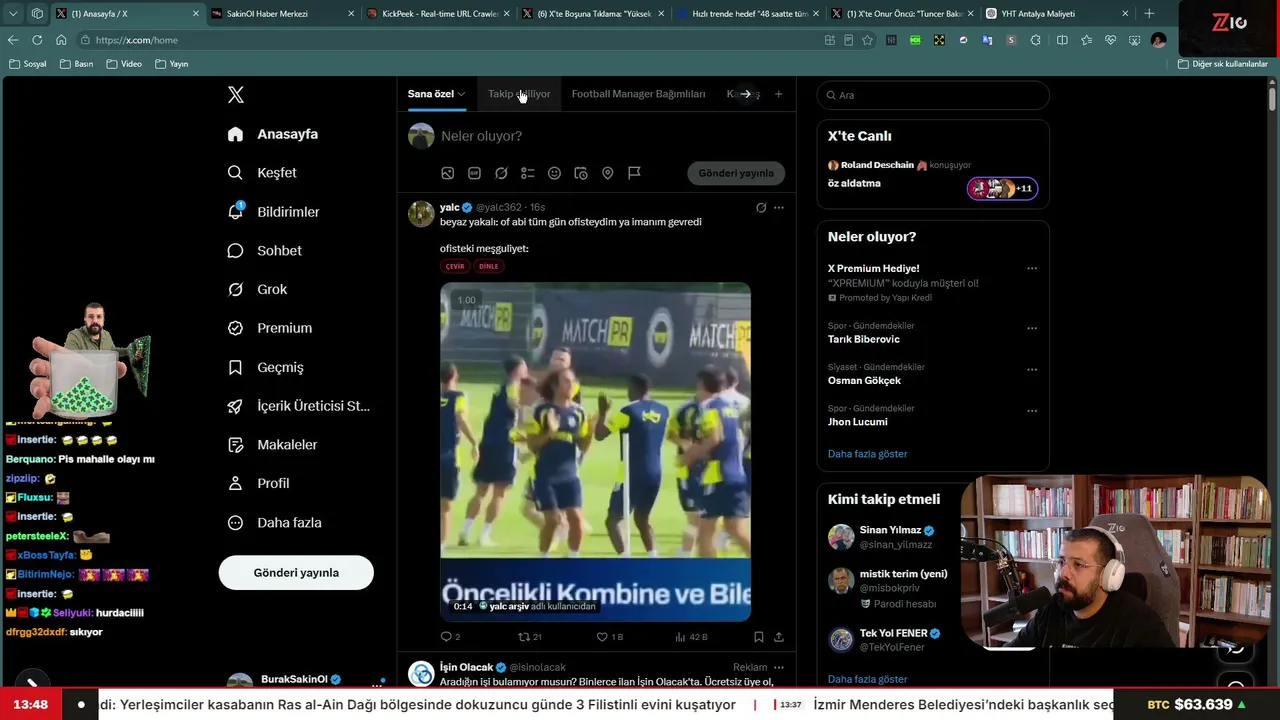Open Tarık Biberovic trend
The width and height of the screenshot is (1280, 720).
864,339
